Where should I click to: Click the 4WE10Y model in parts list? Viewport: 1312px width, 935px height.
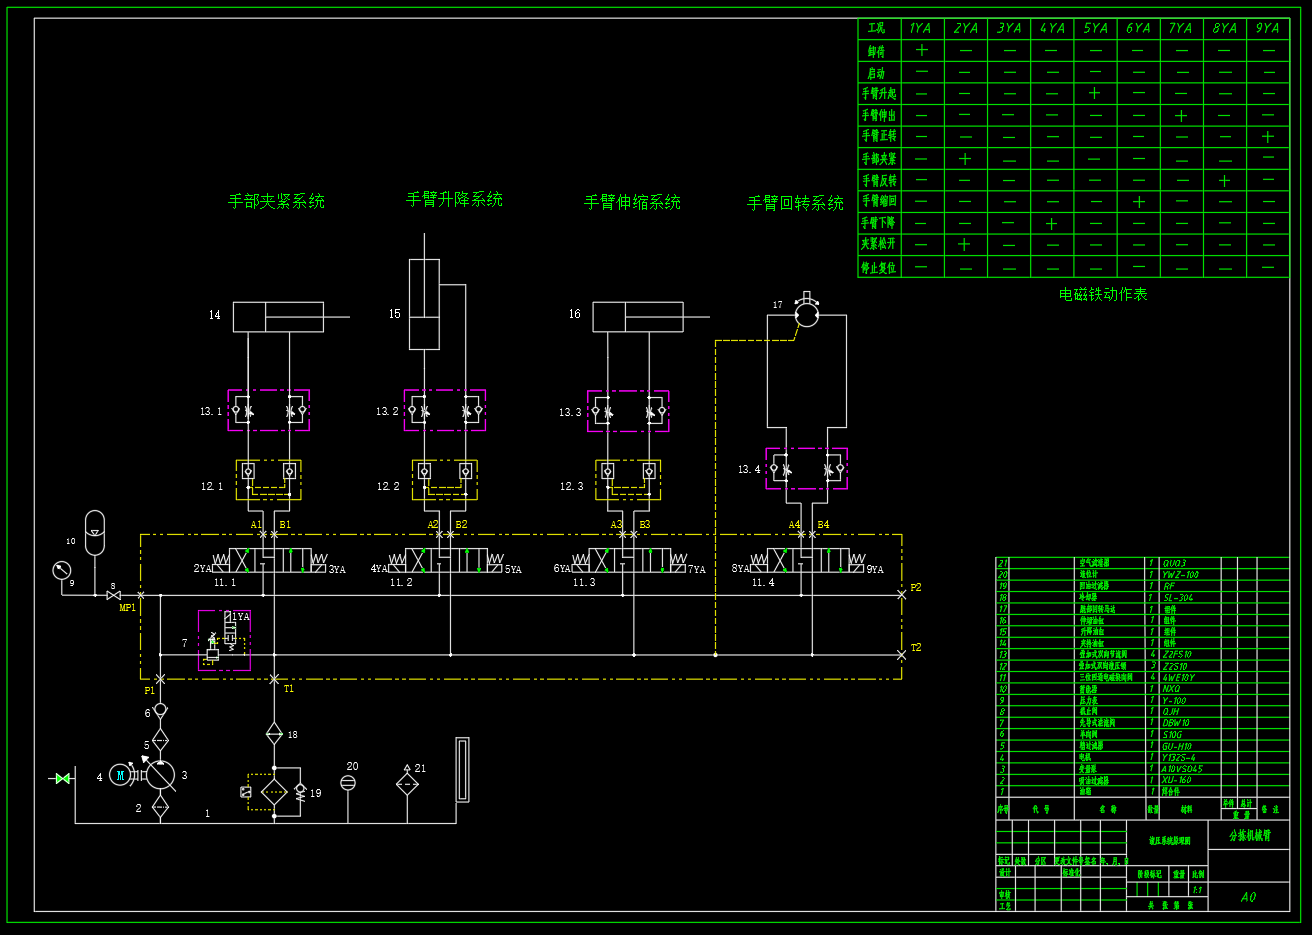tap(1179, 678)
